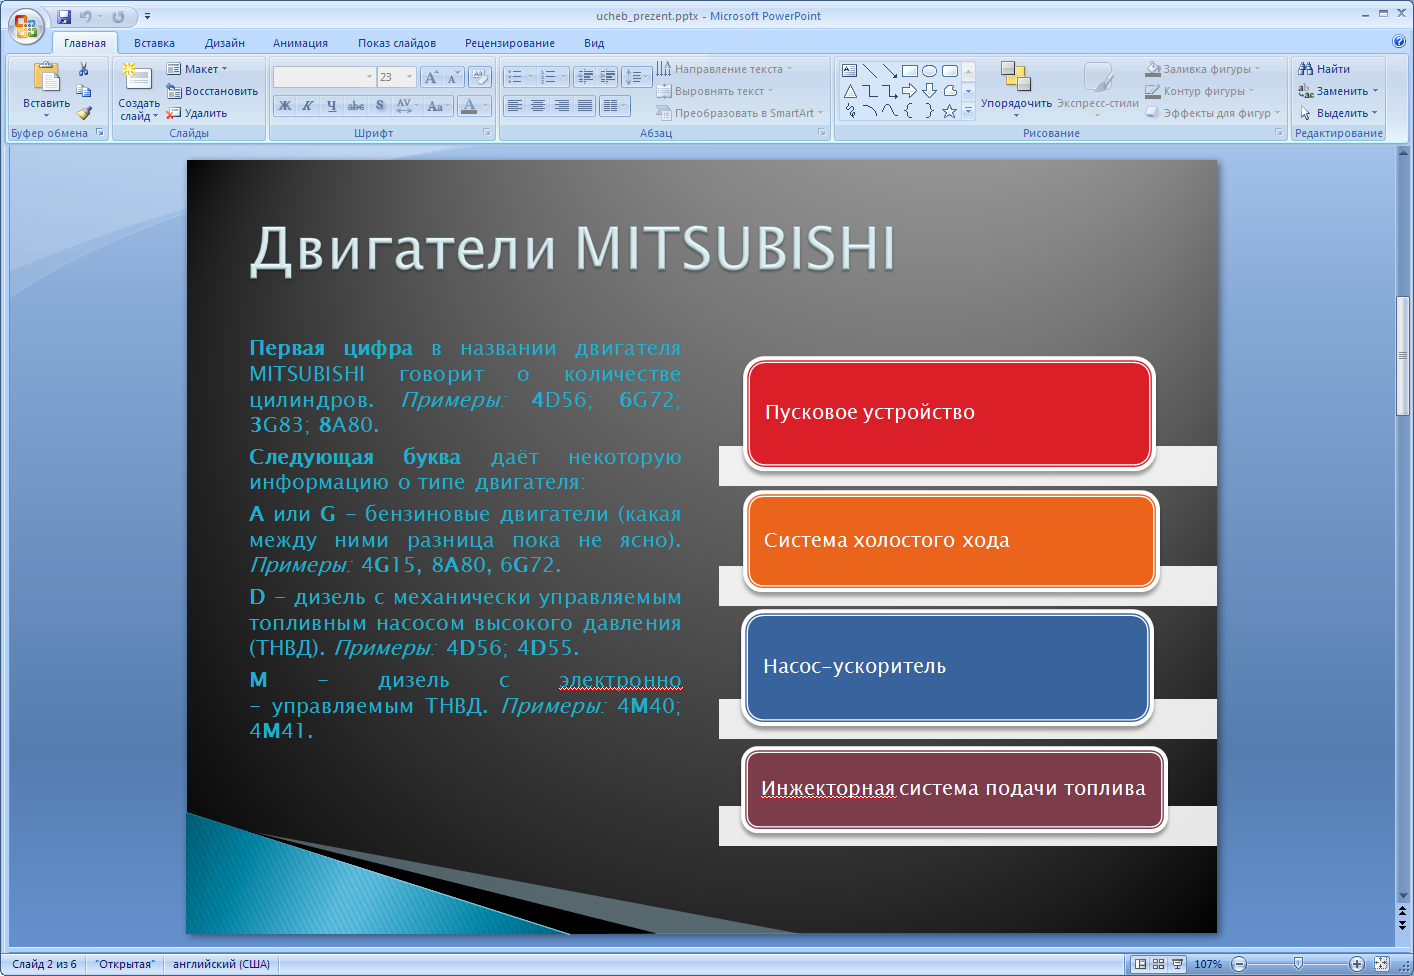Open the Показ слайдов tab
The image size is (1414, 976).
point(397,43)
